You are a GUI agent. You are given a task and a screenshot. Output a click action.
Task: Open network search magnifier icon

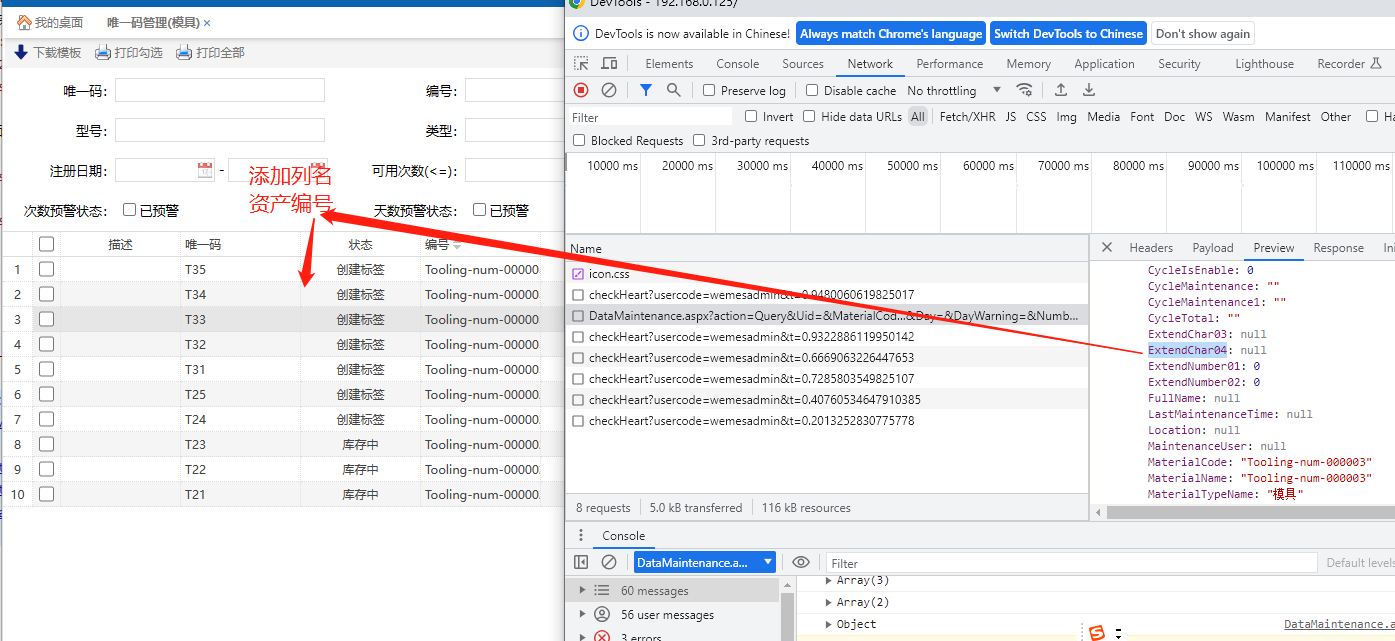[674, 90]
